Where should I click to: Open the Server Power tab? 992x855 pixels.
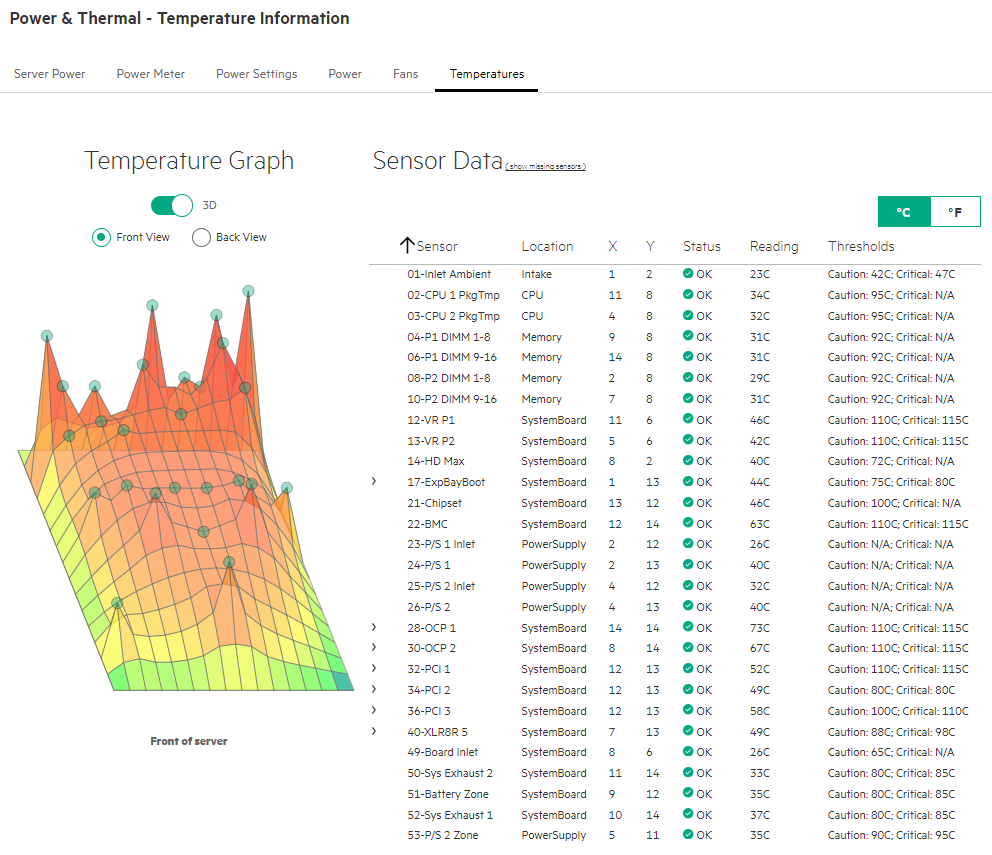(49, 74)
